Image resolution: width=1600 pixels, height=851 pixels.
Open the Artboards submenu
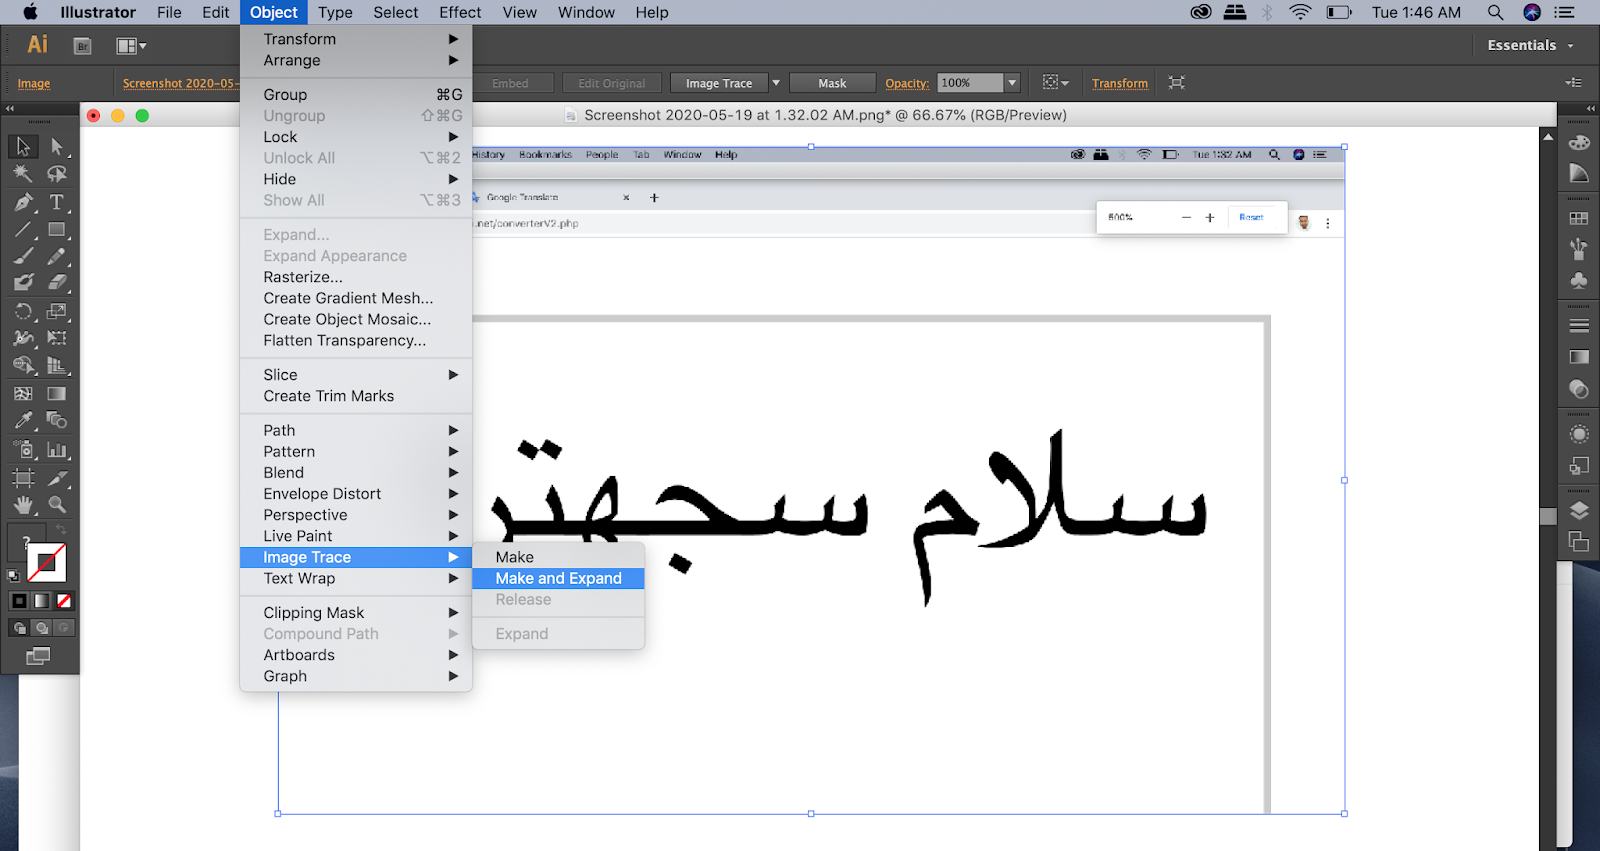pyautogui.click(x=356, y=655)
